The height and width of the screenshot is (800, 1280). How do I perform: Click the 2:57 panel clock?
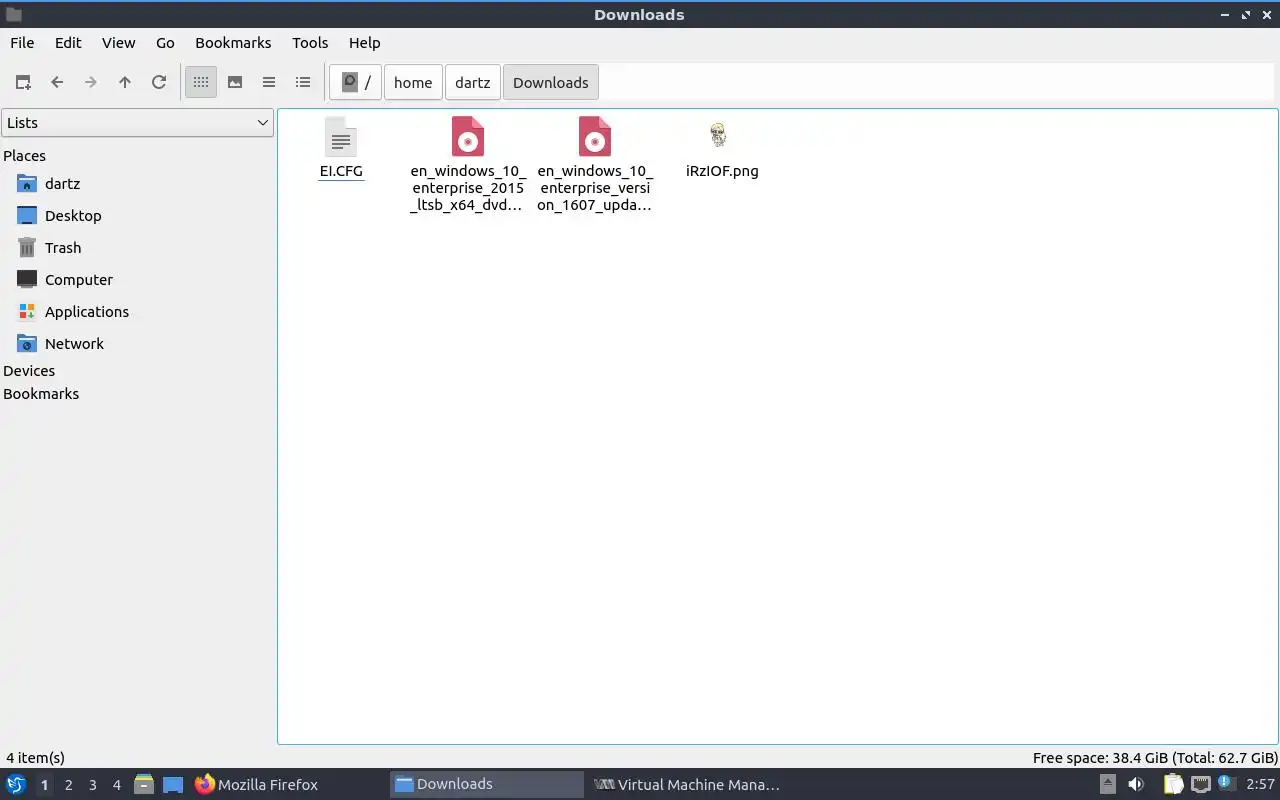1260,784
